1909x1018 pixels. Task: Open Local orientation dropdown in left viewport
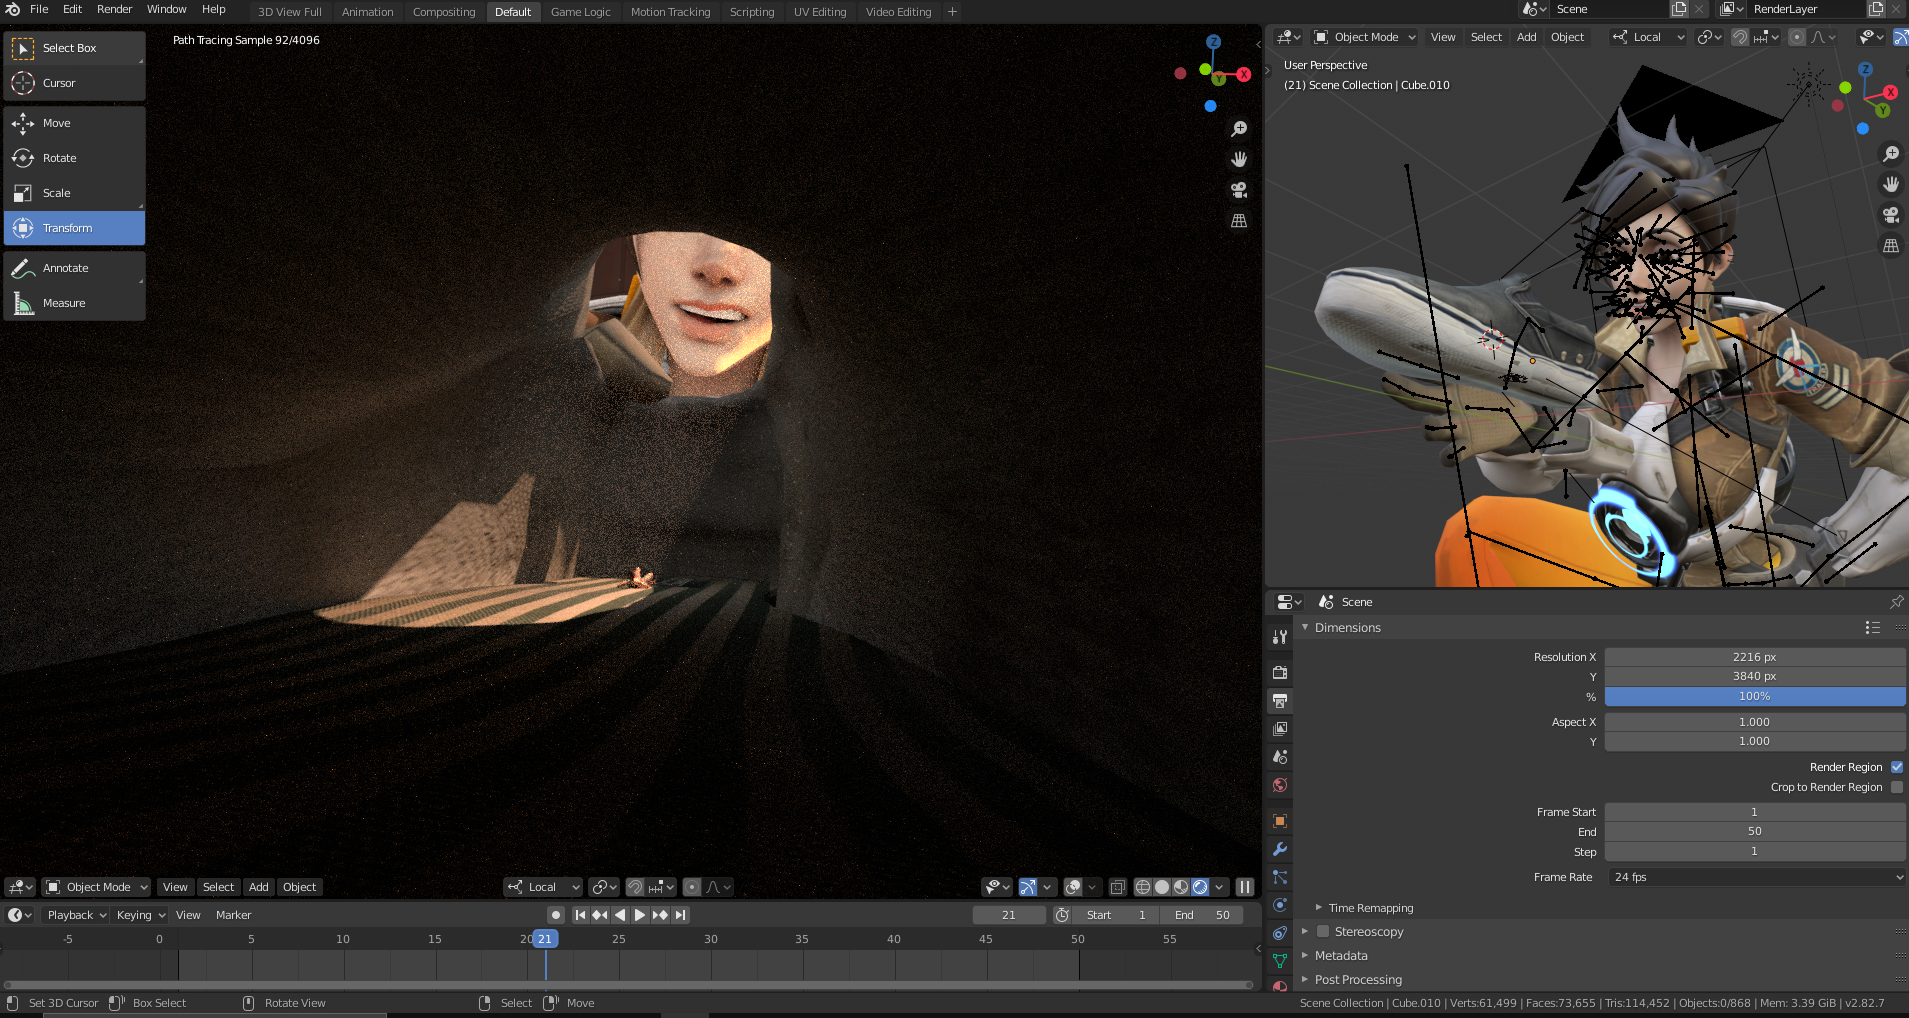[543, 887]
